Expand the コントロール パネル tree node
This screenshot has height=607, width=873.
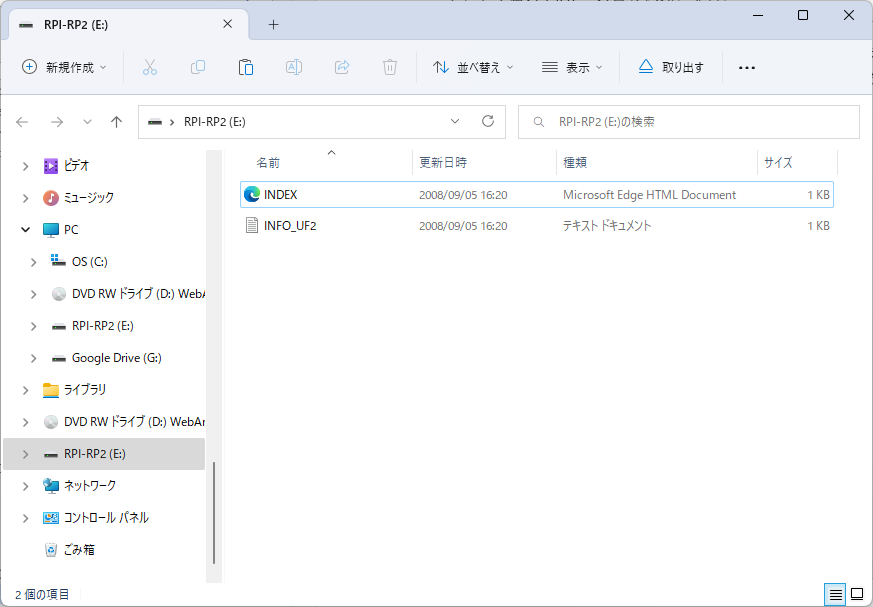(x=25, y=518)
